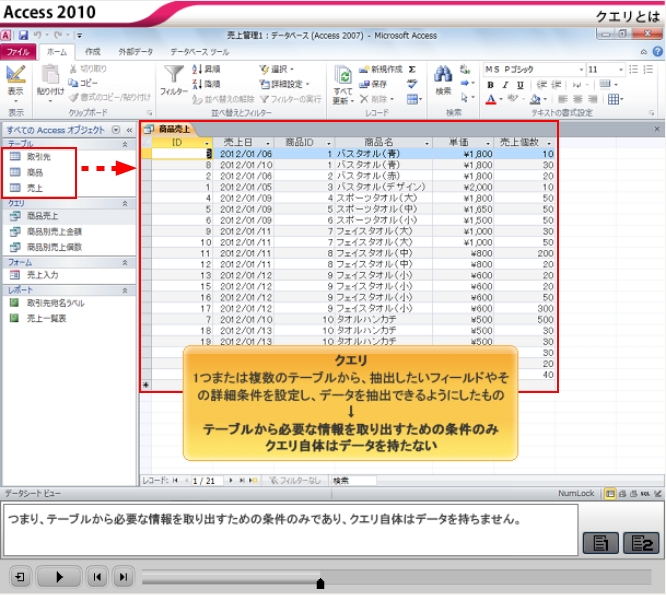Open the ファイル tab

click(x=18, y=52)
